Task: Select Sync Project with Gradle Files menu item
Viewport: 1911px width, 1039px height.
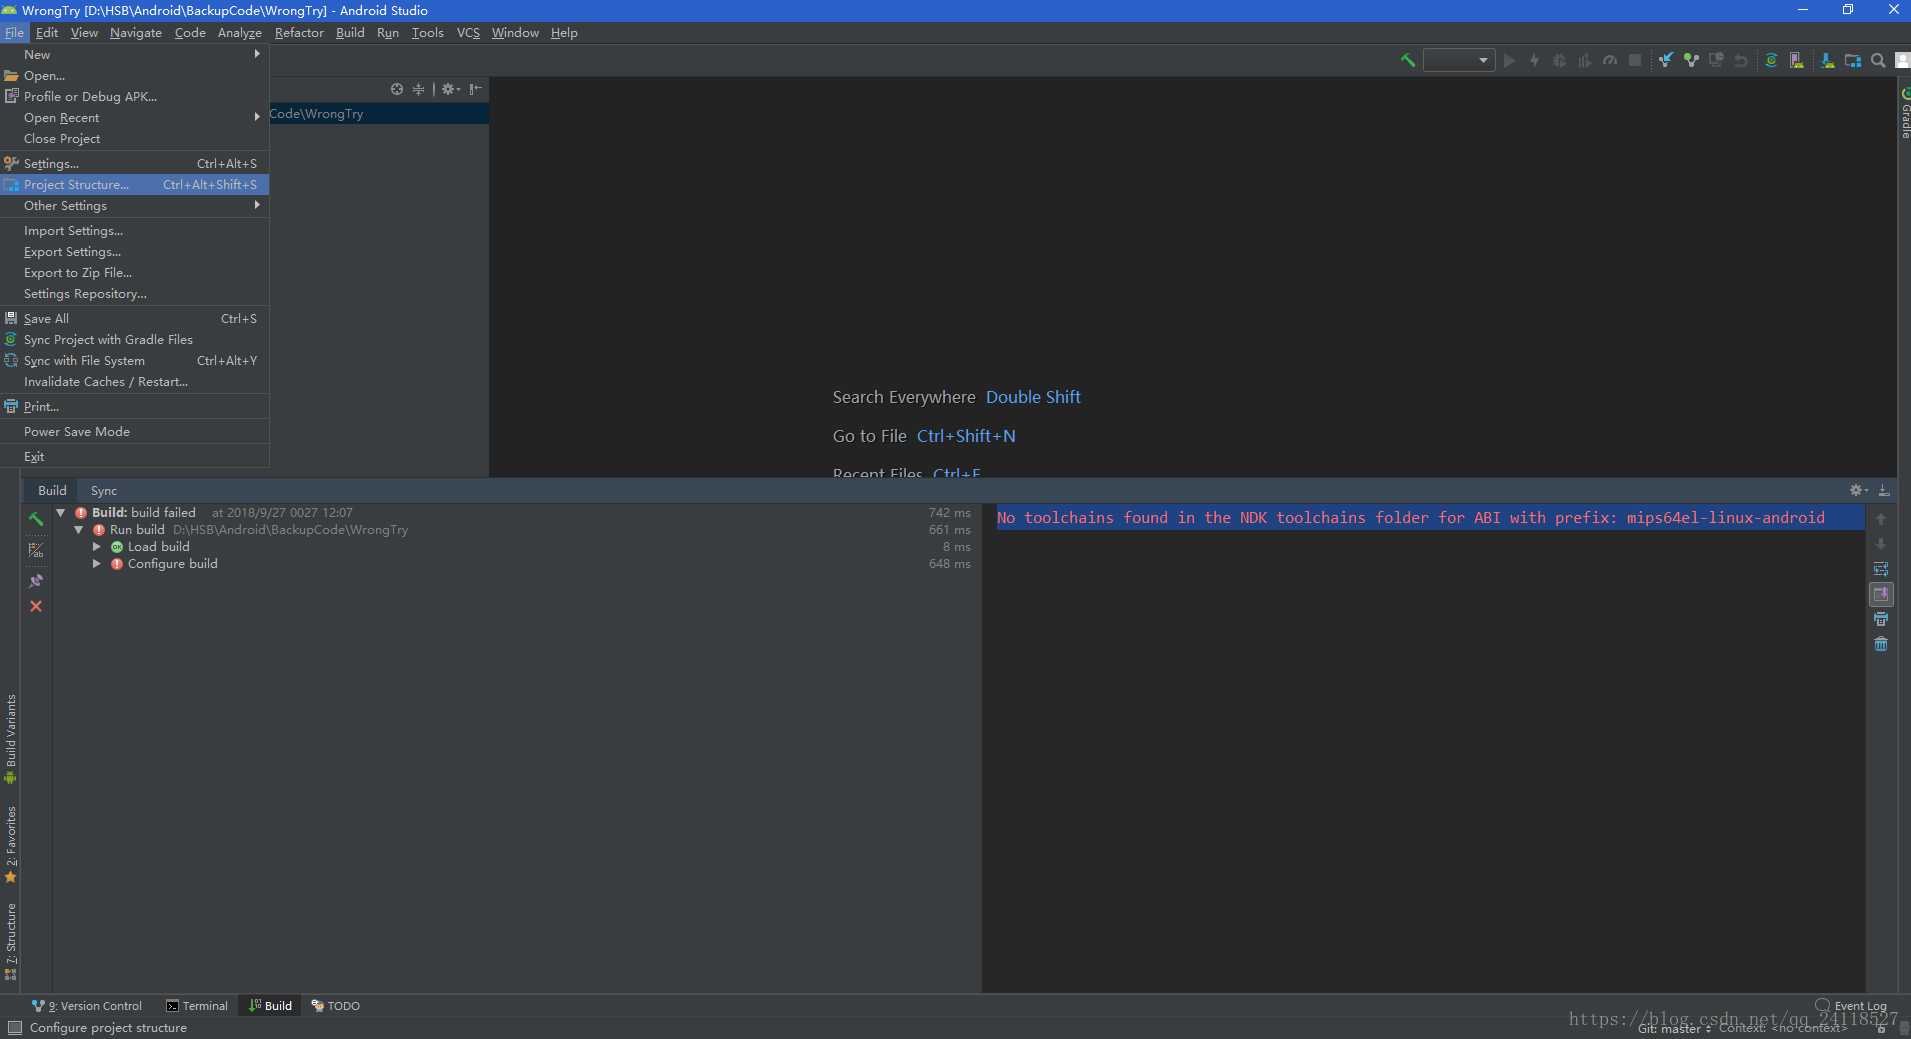Action: coord(135,340)
